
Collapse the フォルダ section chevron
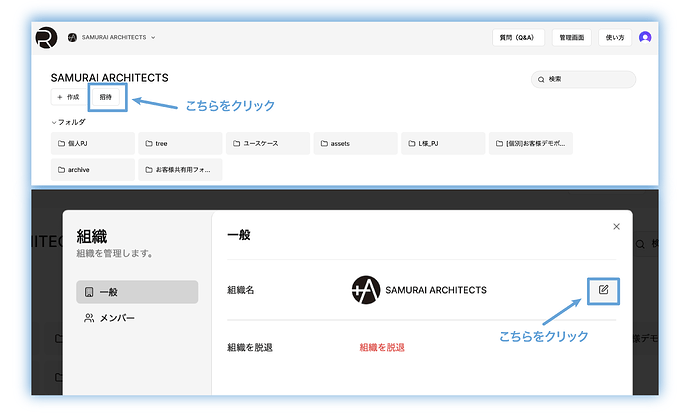(x=54, y=122)
